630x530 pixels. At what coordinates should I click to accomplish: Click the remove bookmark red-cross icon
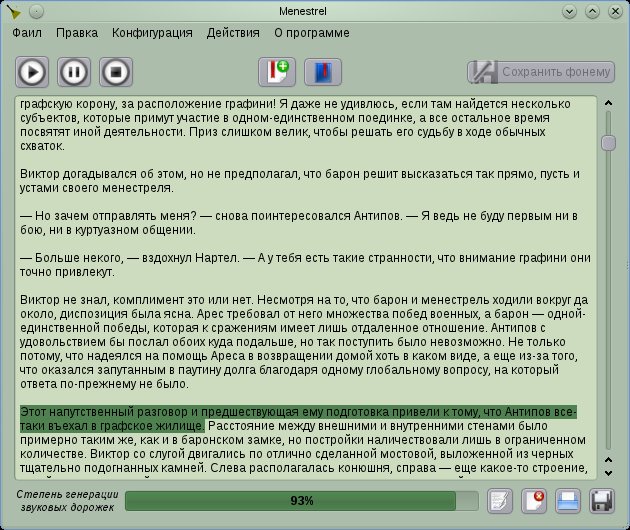coord(534,501)
